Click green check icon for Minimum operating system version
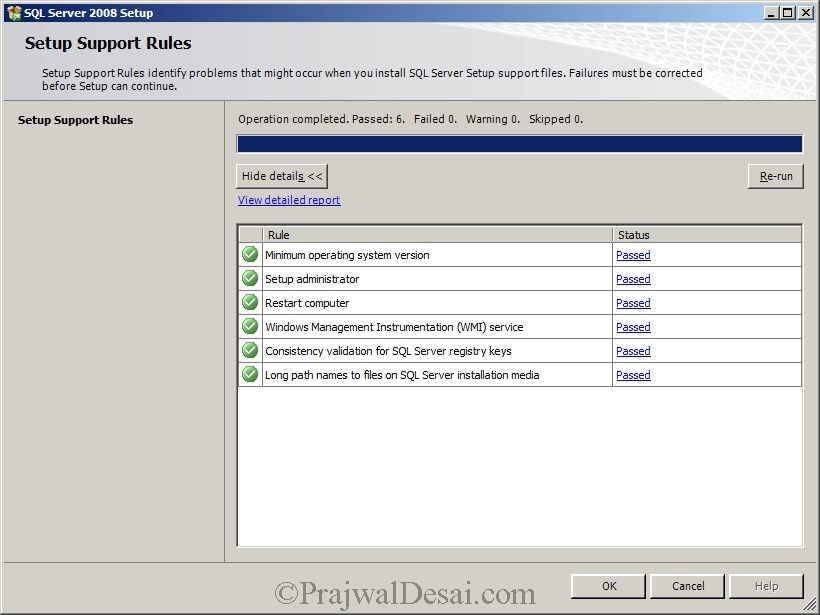Image resolution: width=820 pixels, height=615 pixels. [x=250, y=255]
